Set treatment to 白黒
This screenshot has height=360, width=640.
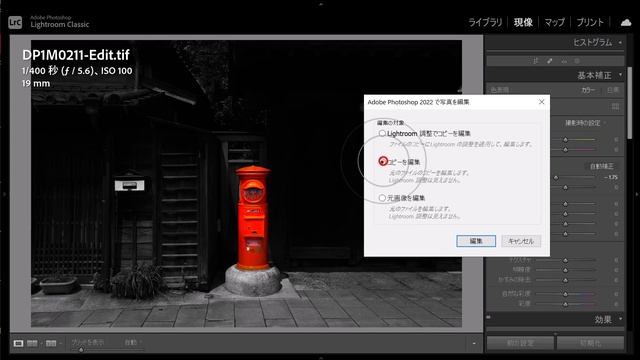coord(613,90)
